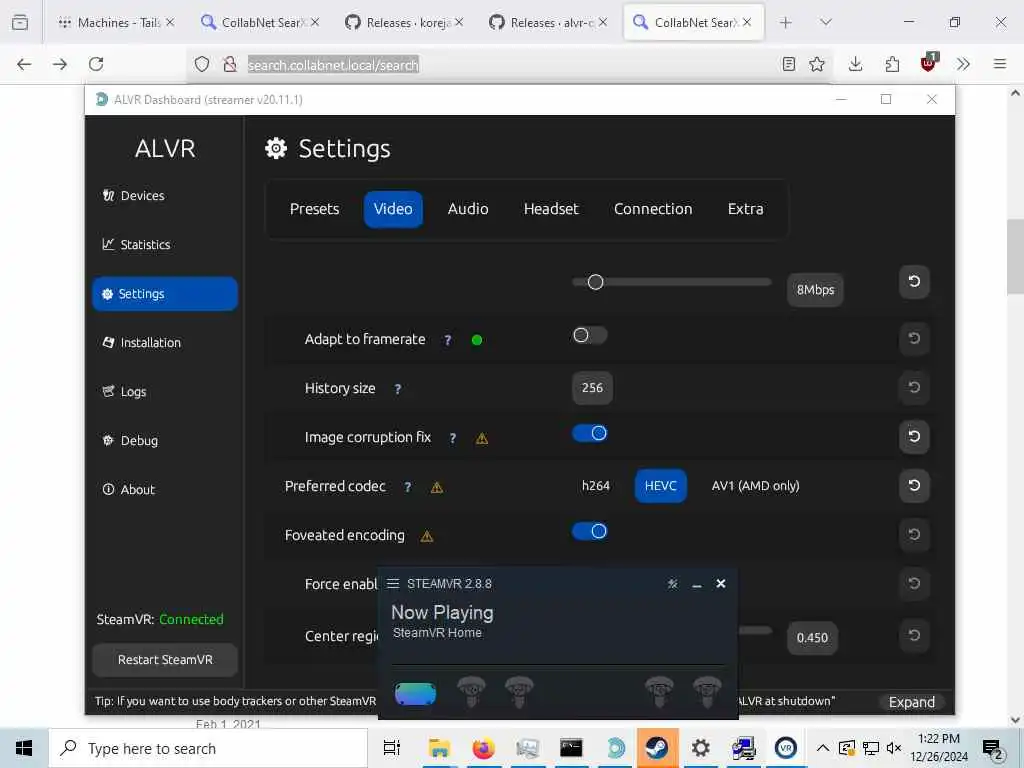The width and height of the screenshot is (1024, 768).
Task: Show hidden system tray icons
Action: tap(823, 748)
